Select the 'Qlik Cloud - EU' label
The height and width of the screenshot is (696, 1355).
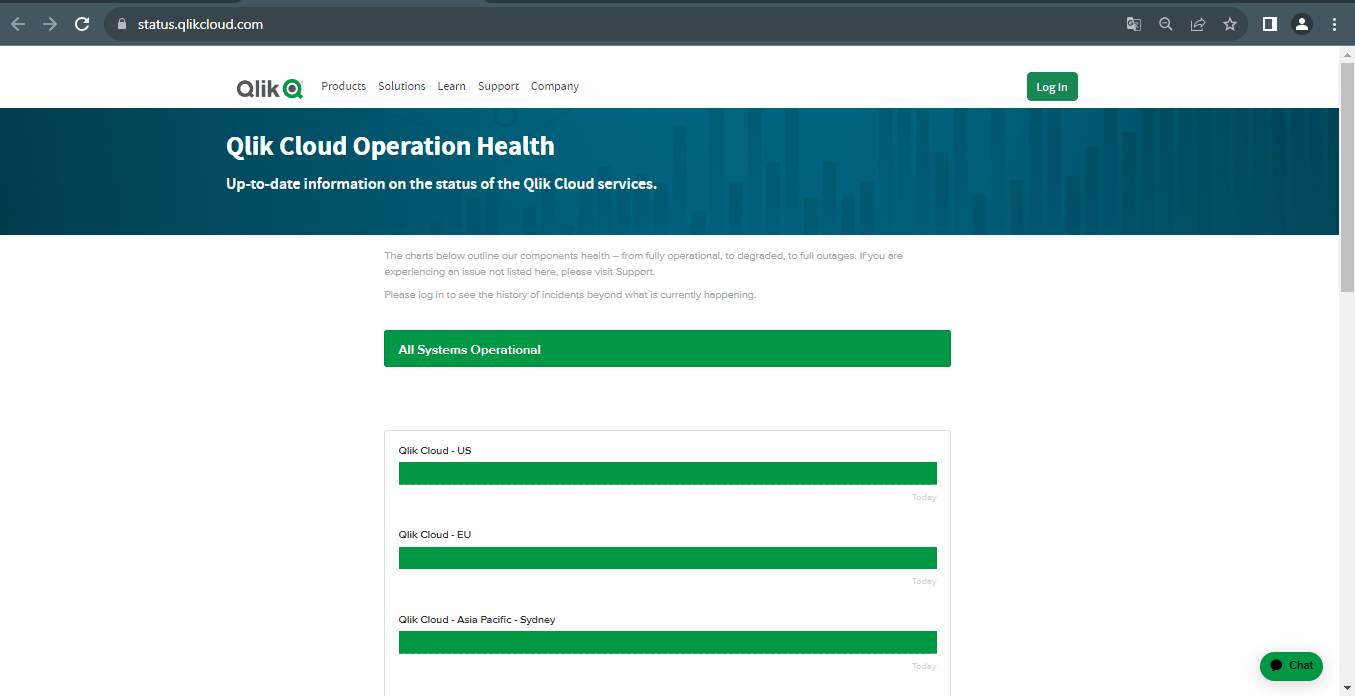point(435,535)
